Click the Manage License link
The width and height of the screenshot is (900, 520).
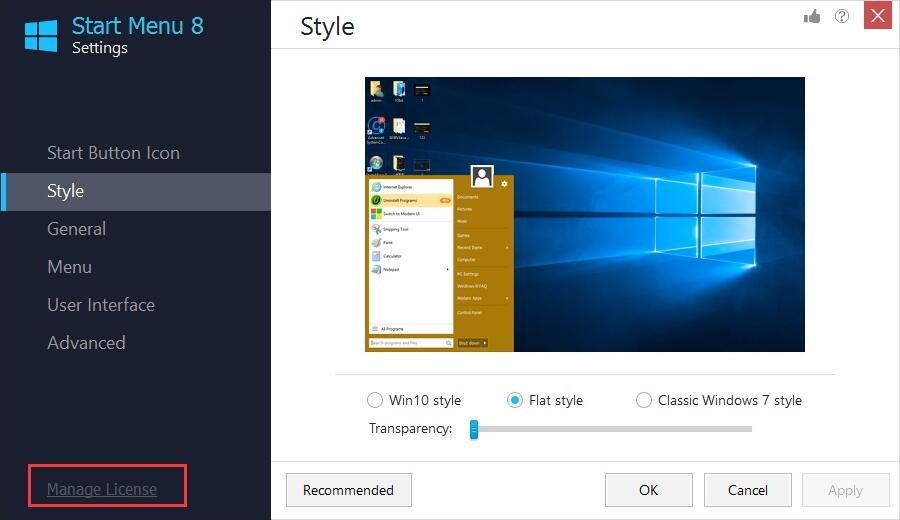[102, 489]
